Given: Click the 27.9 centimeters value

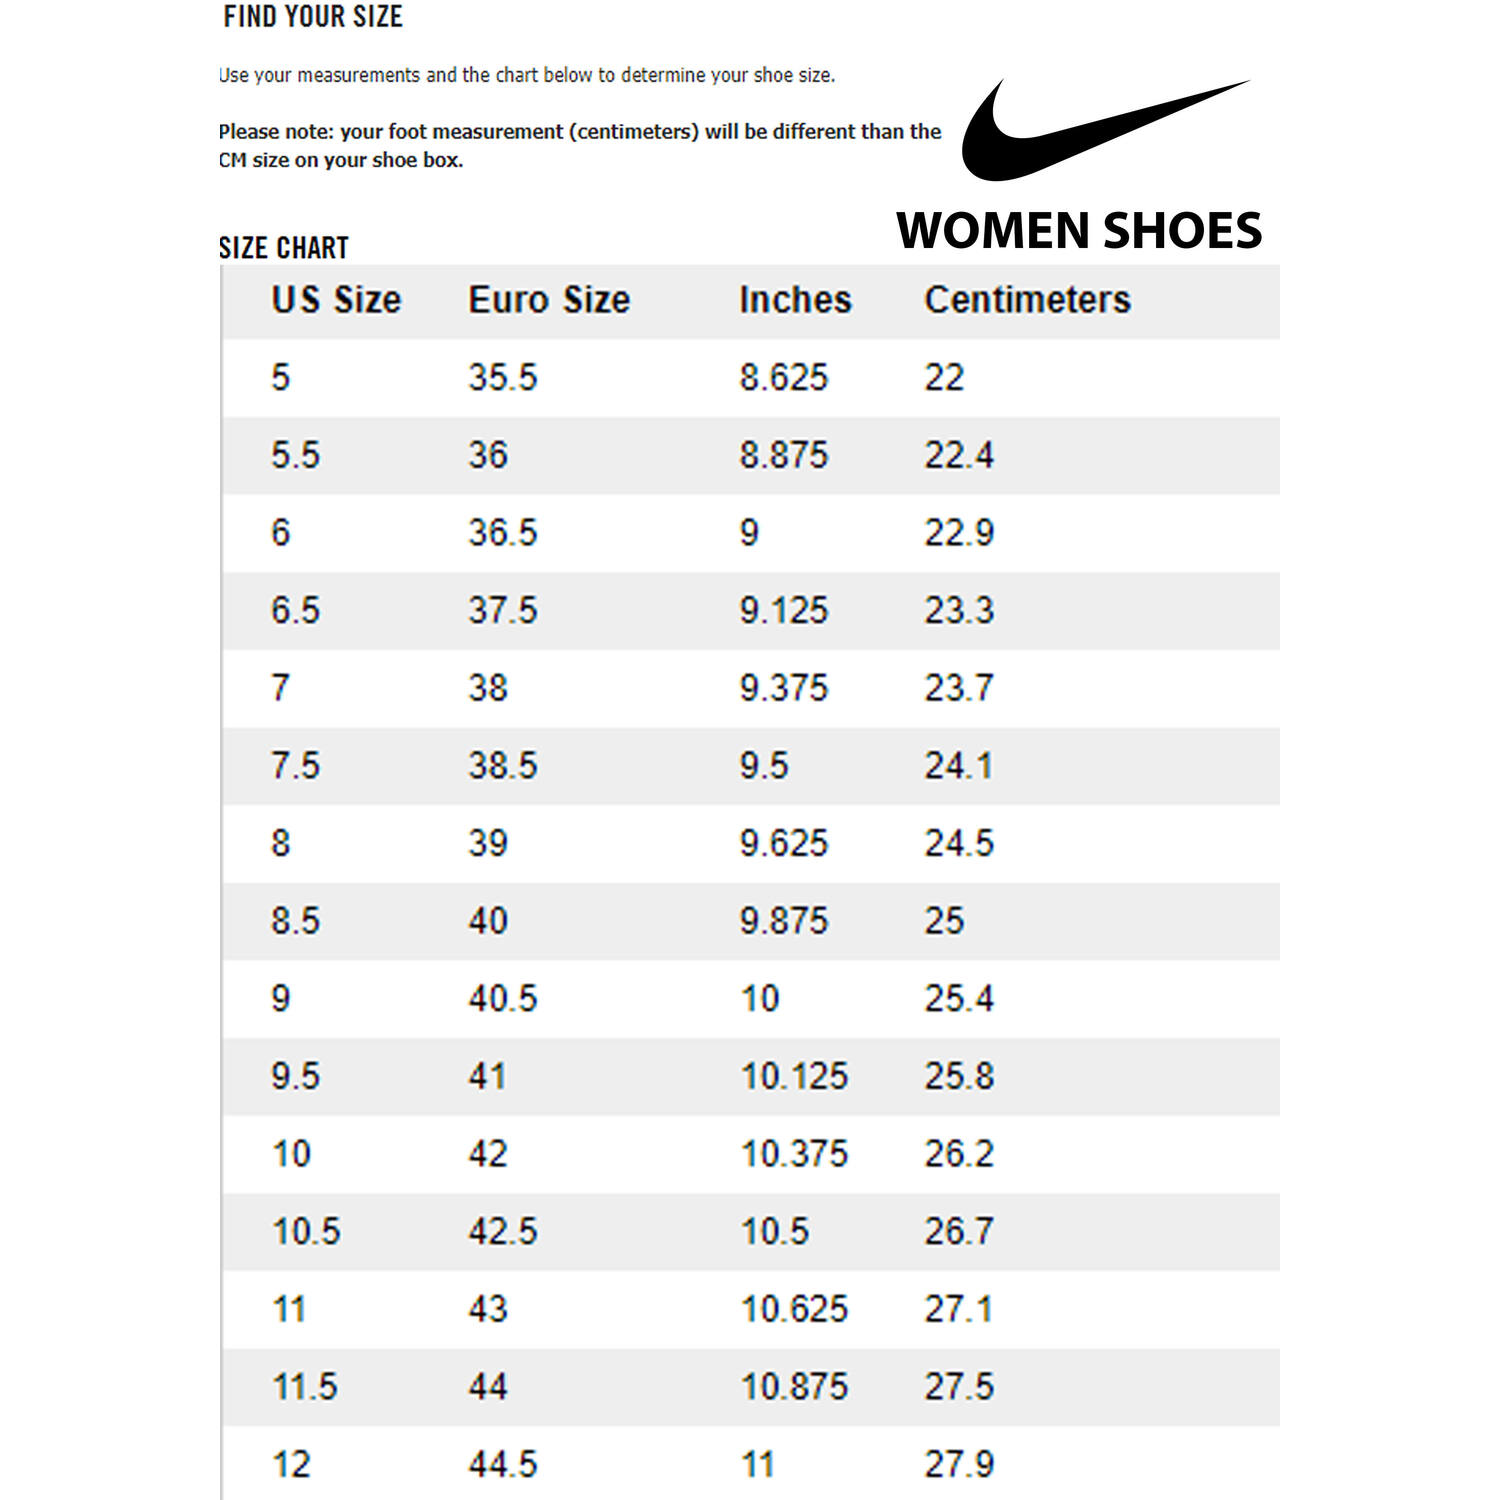Looking at the screenshot, I should point(958,1464).
